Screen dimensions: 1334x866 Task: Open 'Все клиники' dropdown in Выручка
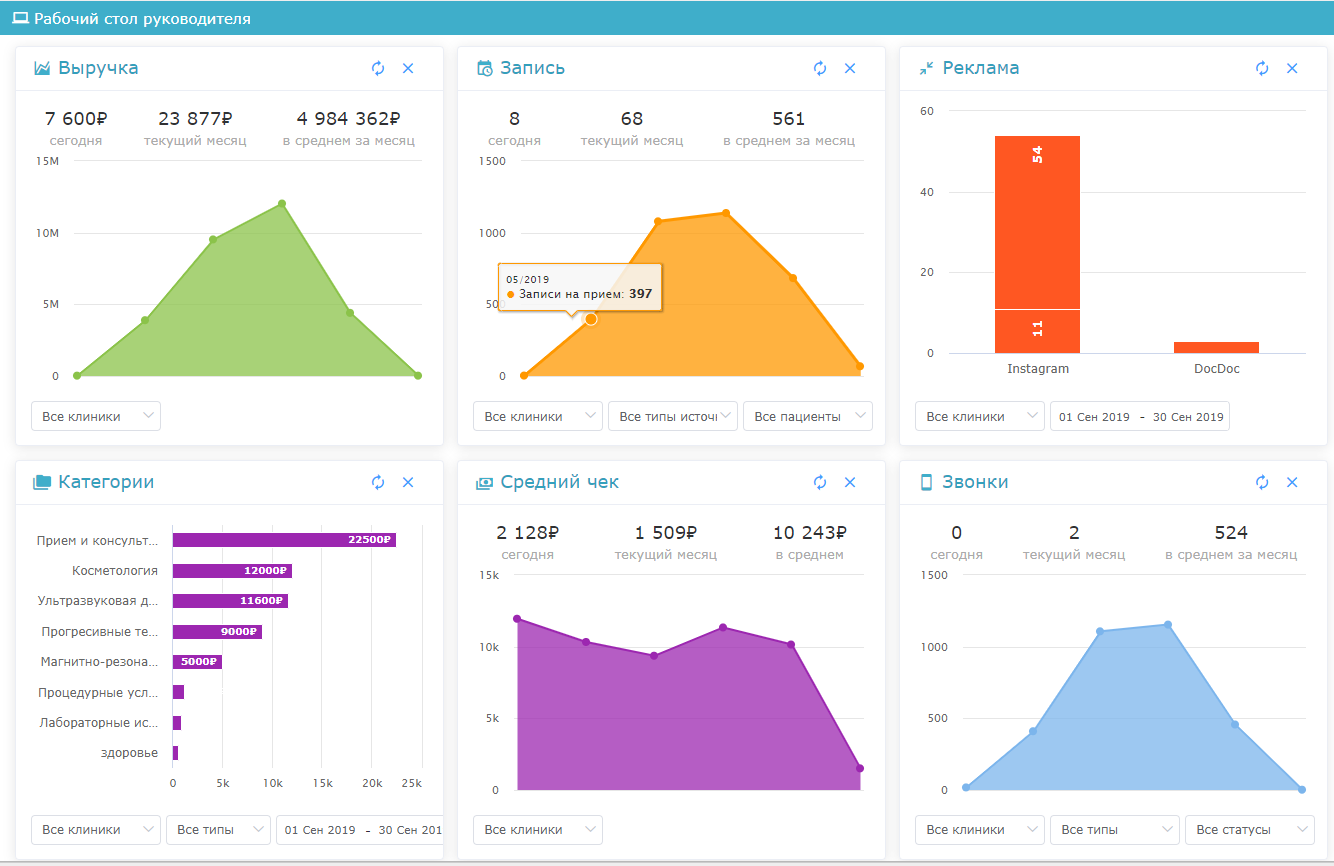tap(96, 416)
